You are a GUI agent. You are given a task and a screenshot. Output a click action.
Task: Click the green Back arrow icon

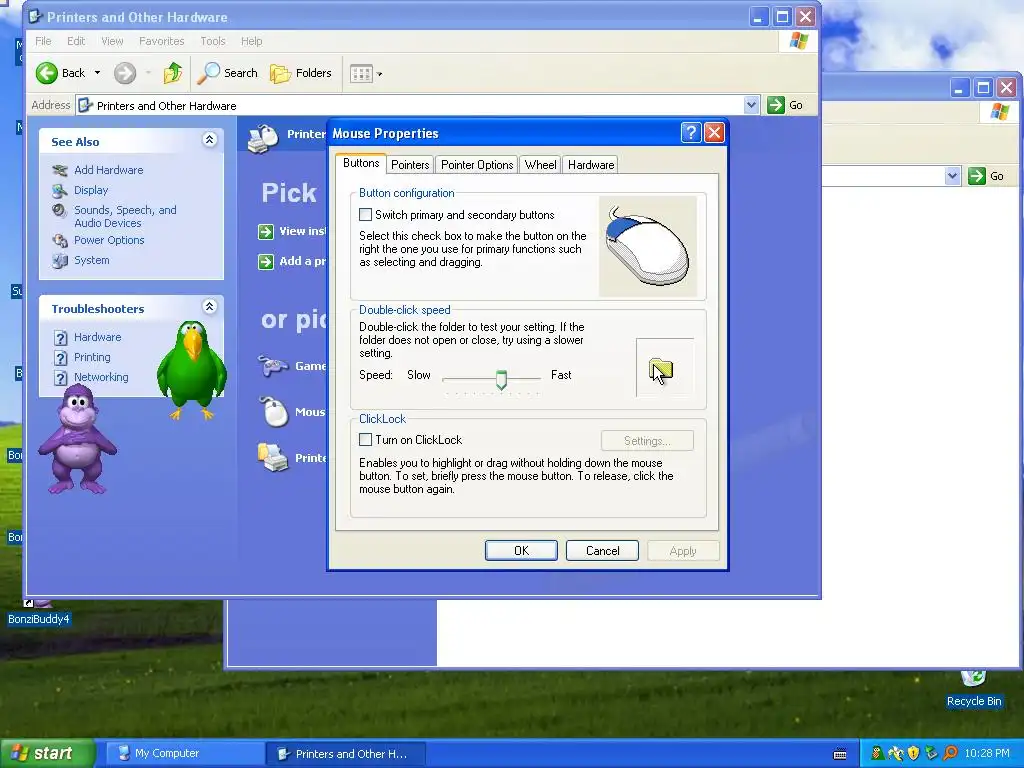click(x=46, y=73)
